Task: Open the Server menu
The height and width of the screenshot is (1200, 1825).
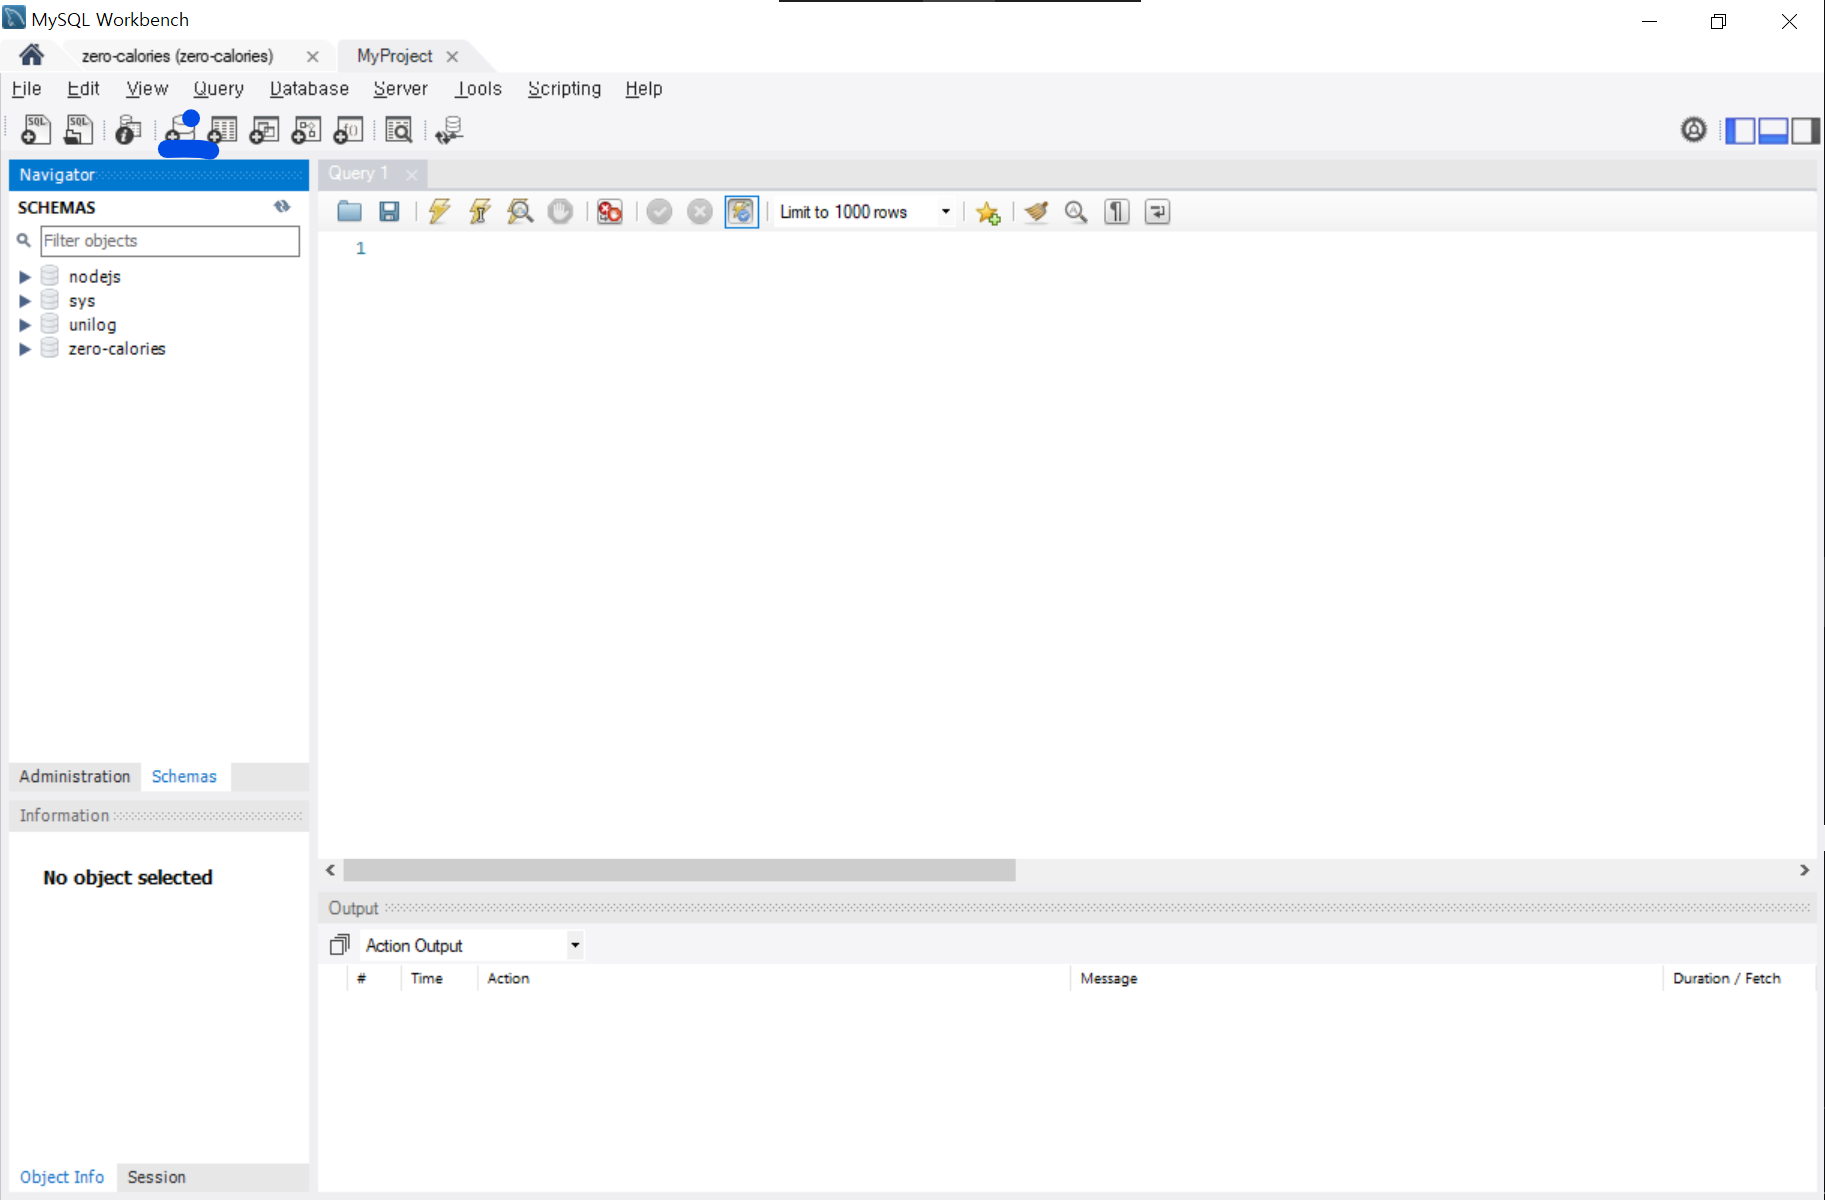Action: pyautogui.click(x=400, y=88)
